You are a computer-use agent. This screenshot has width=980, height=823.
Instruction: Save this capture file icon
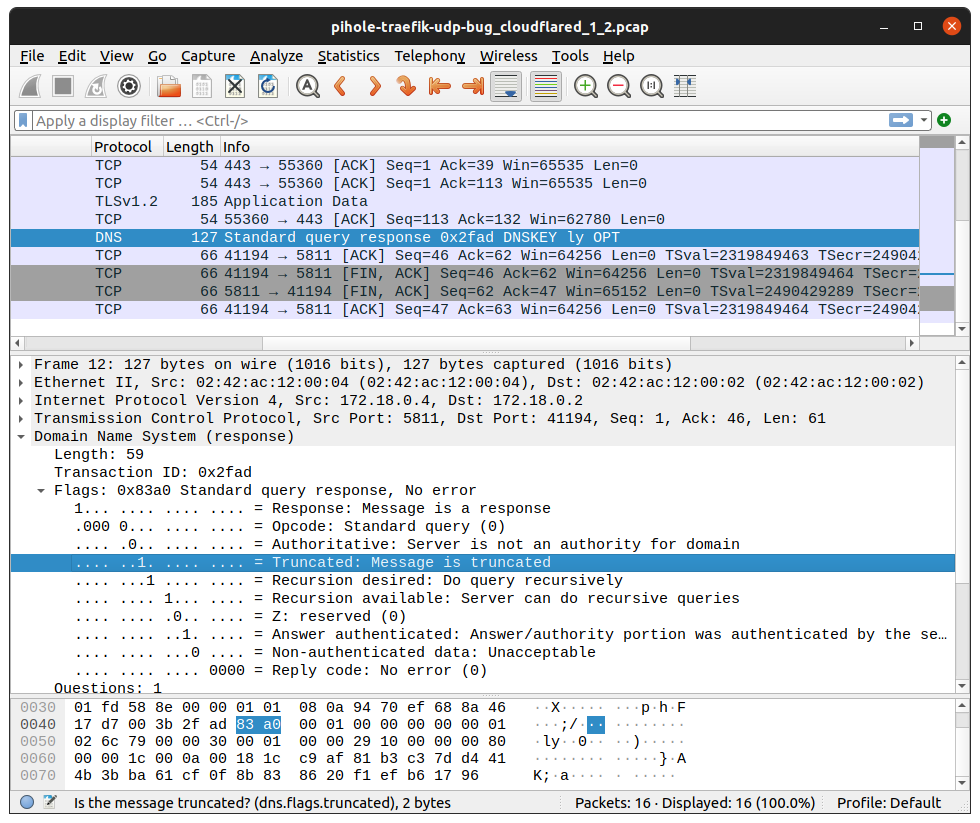[202, 86]
